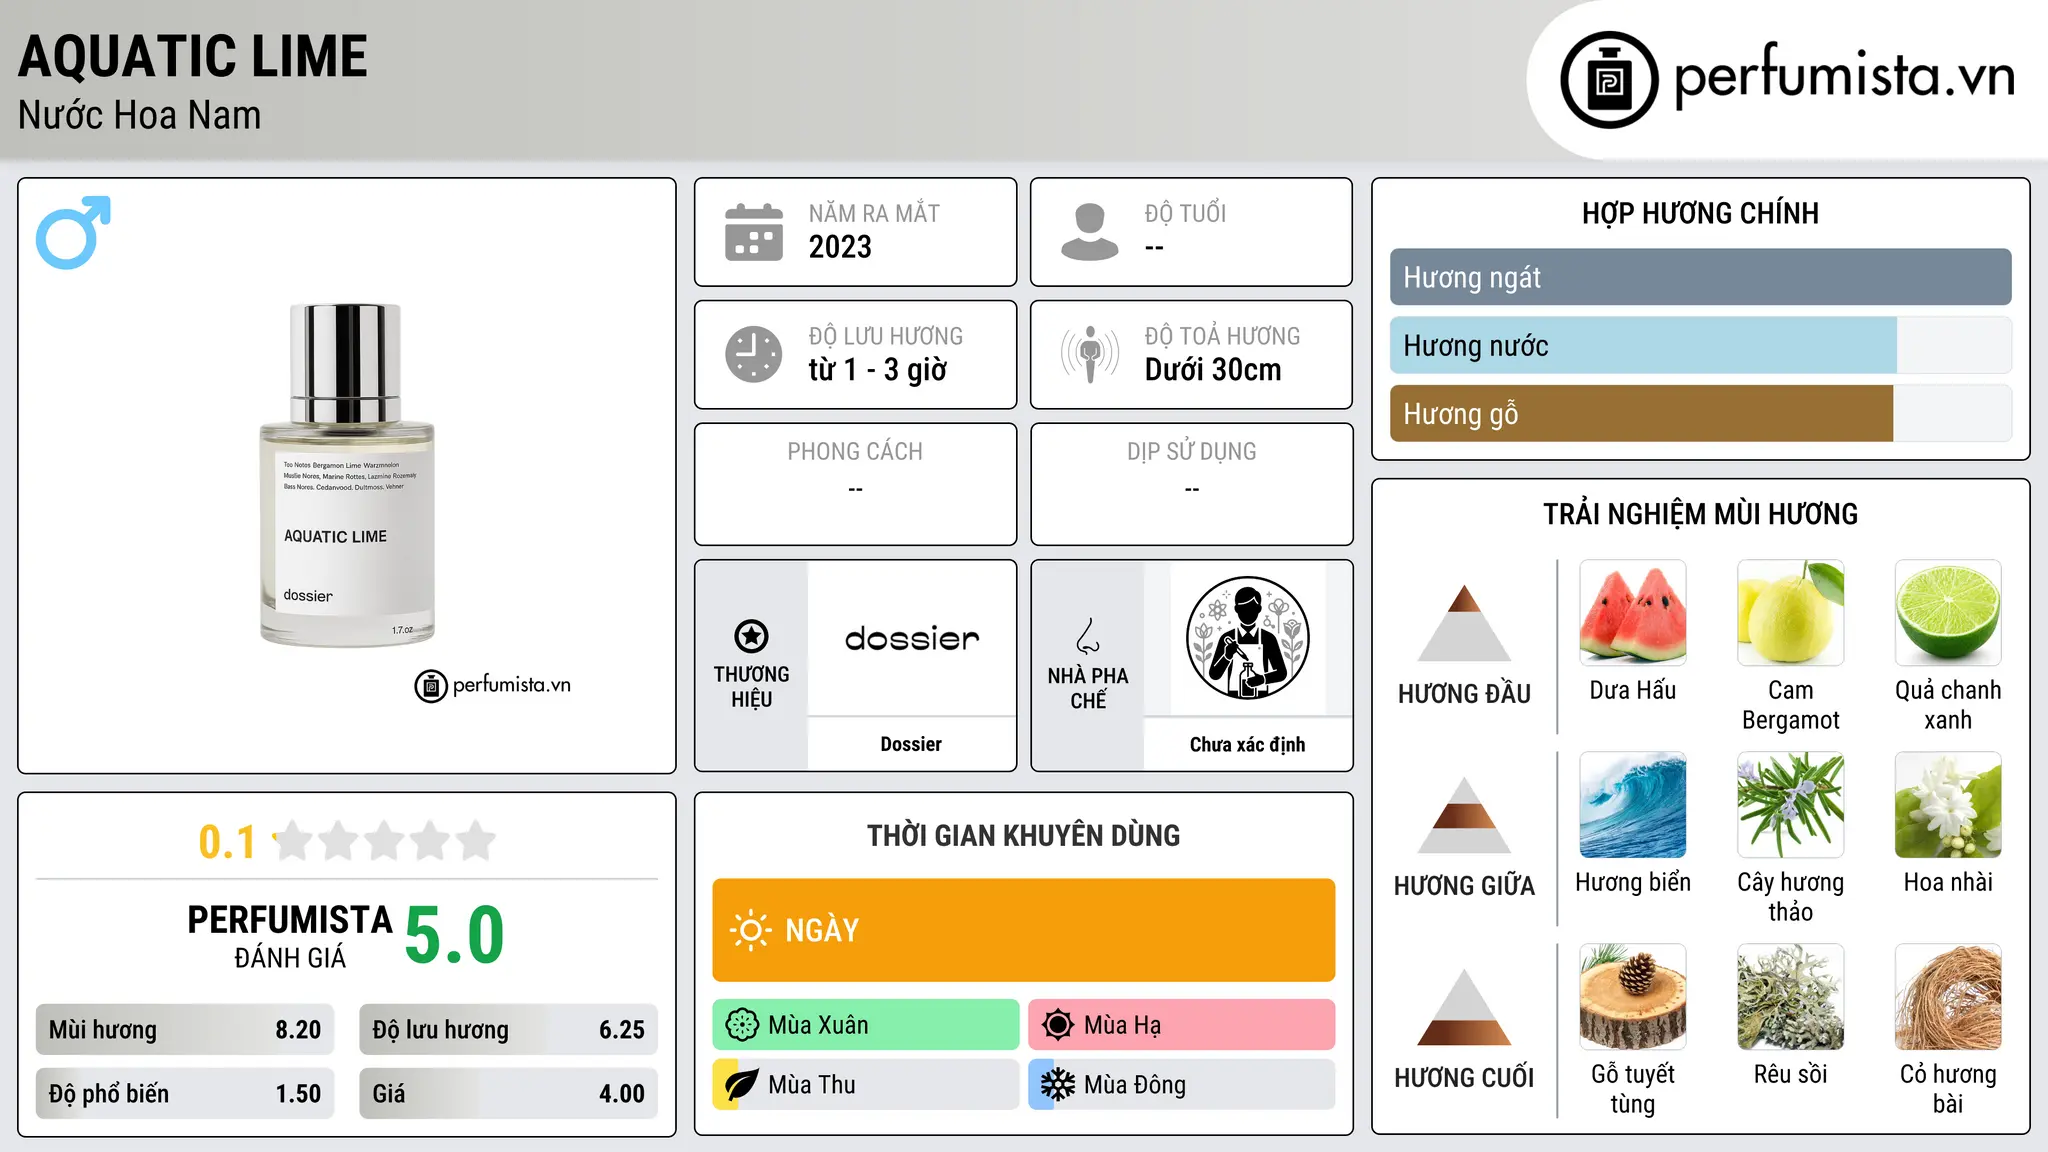
Task: Click the Hương ngát accord bar
Action: coord(1700,277)
